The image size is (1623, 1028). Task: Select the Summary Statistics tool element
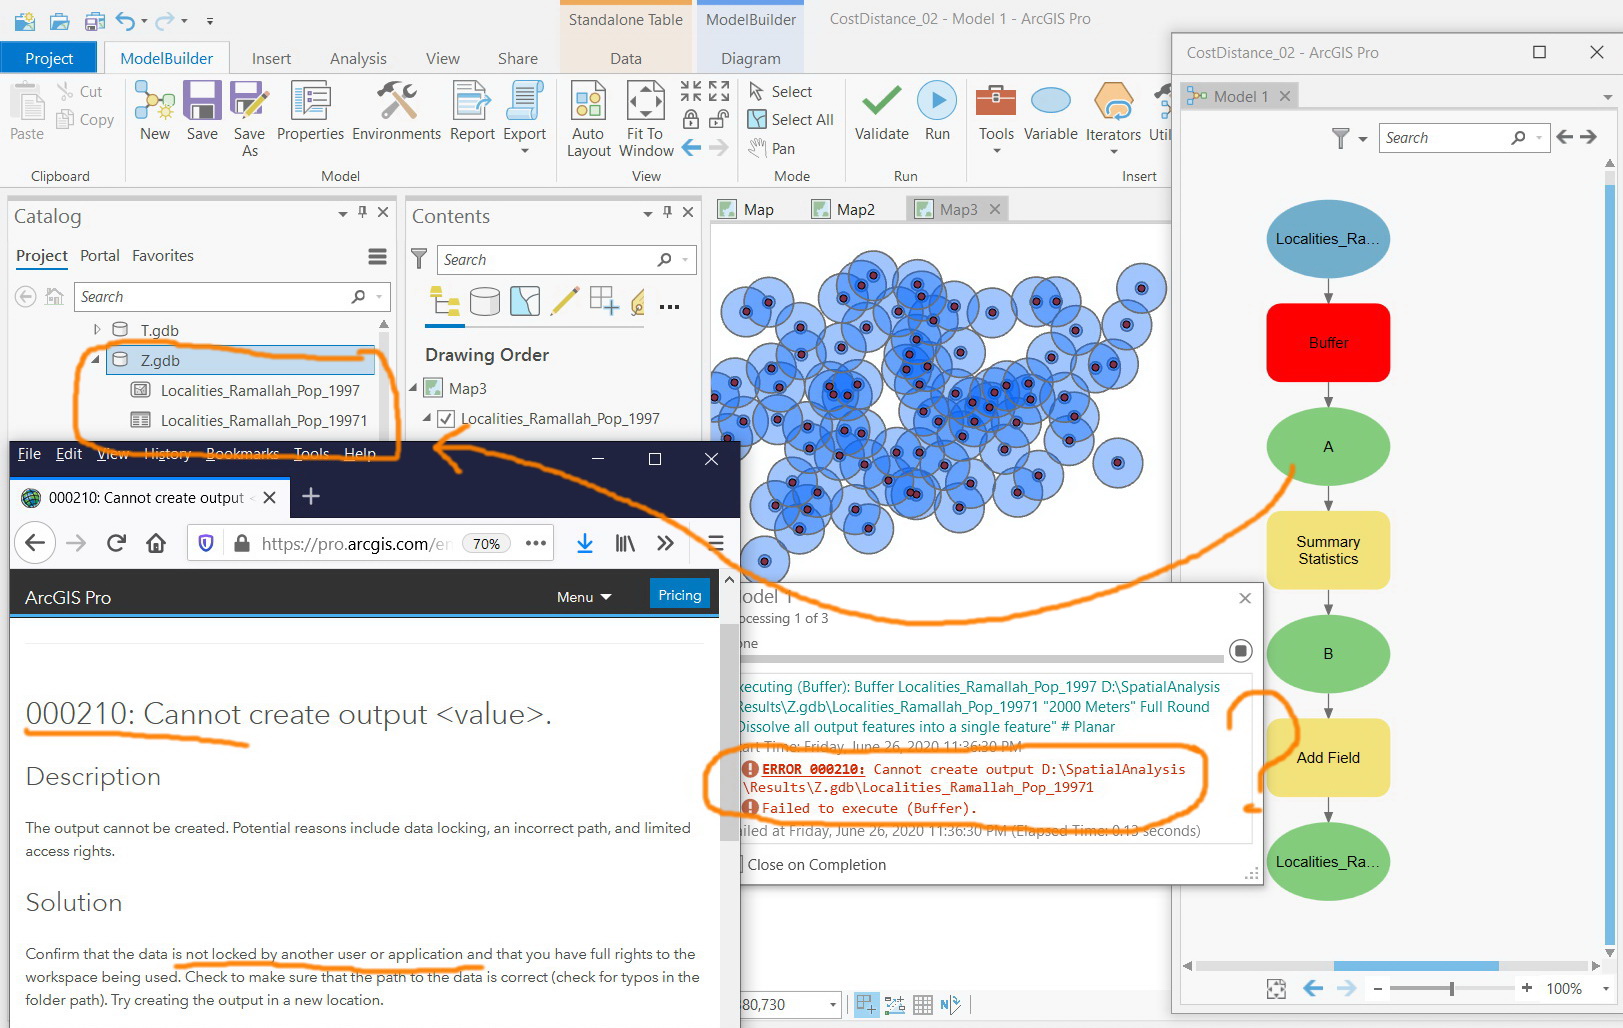[x=1328, y=550]
